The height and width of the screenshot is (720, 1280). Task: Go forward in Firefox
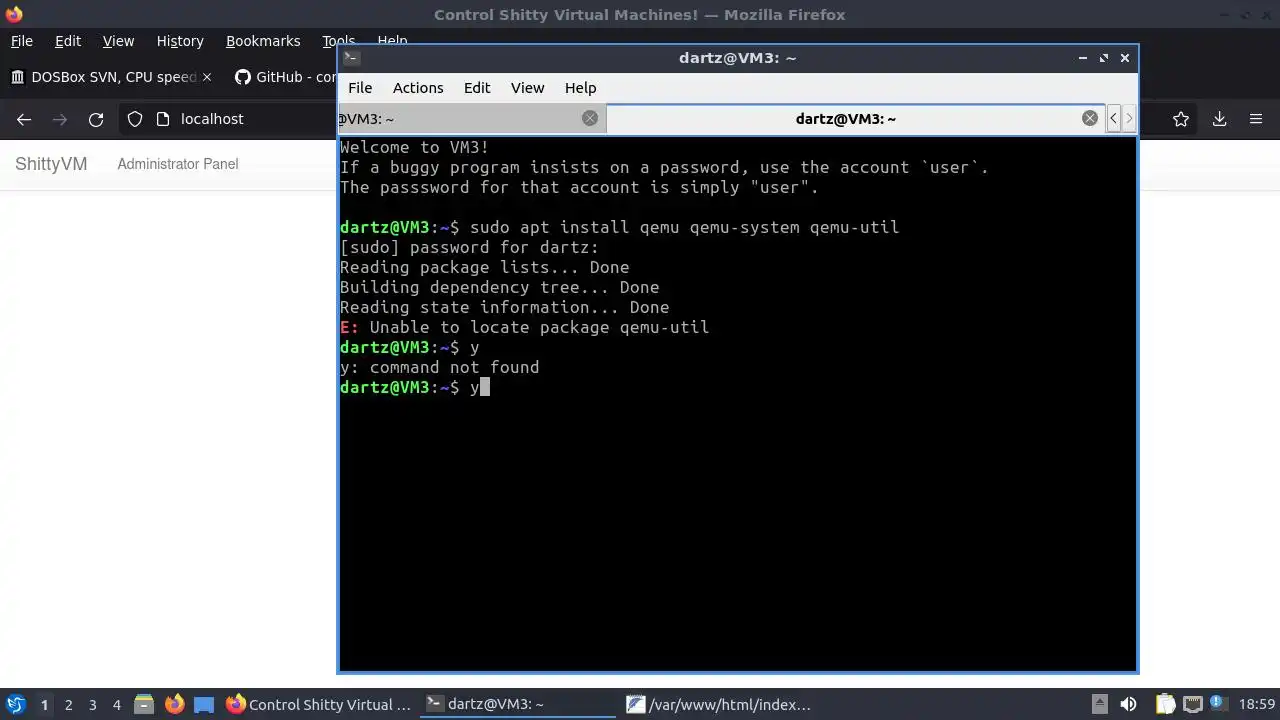pyautogui.click(x=60, y=119)
